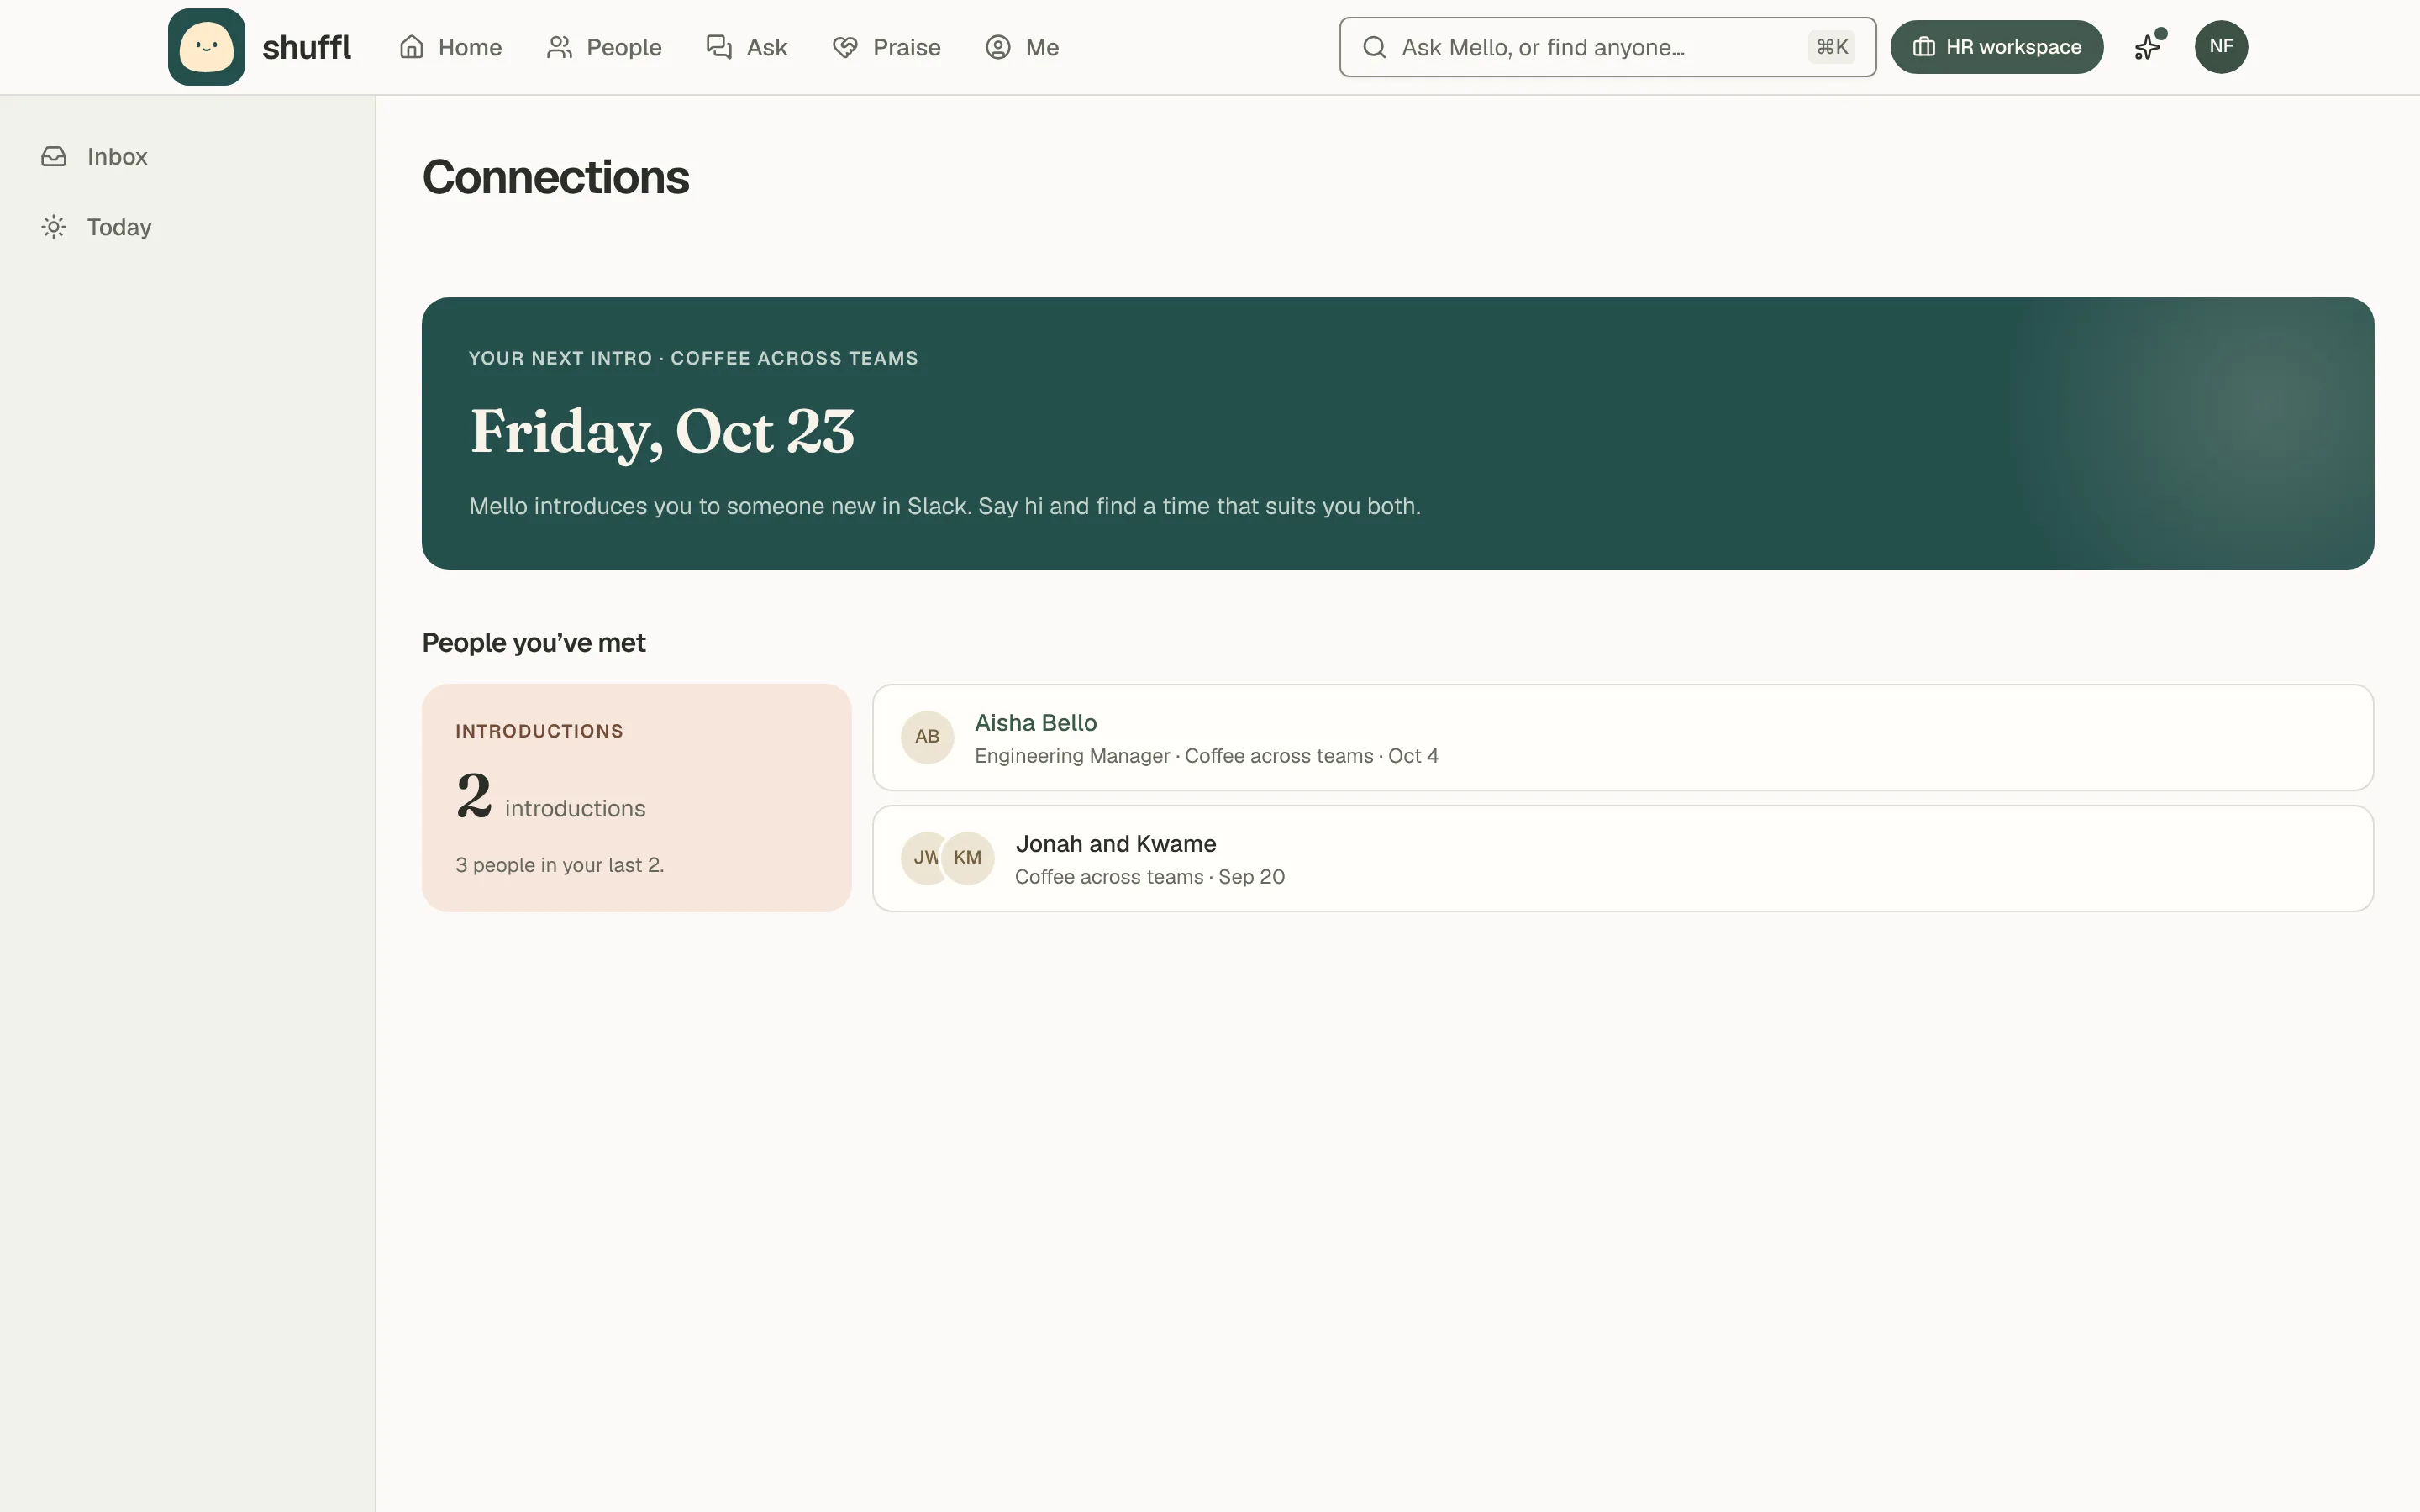Click the Ask Mello search field
The width and height of the screenshot is (2420, 1512).
1607,47
